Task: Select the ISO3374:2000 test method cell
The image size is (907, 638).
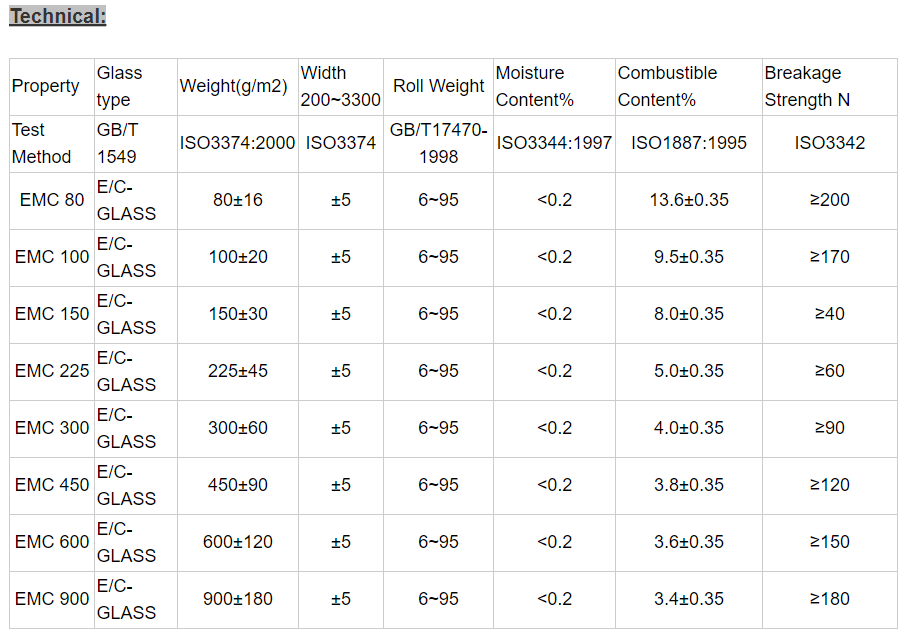Action: [237, 143]
